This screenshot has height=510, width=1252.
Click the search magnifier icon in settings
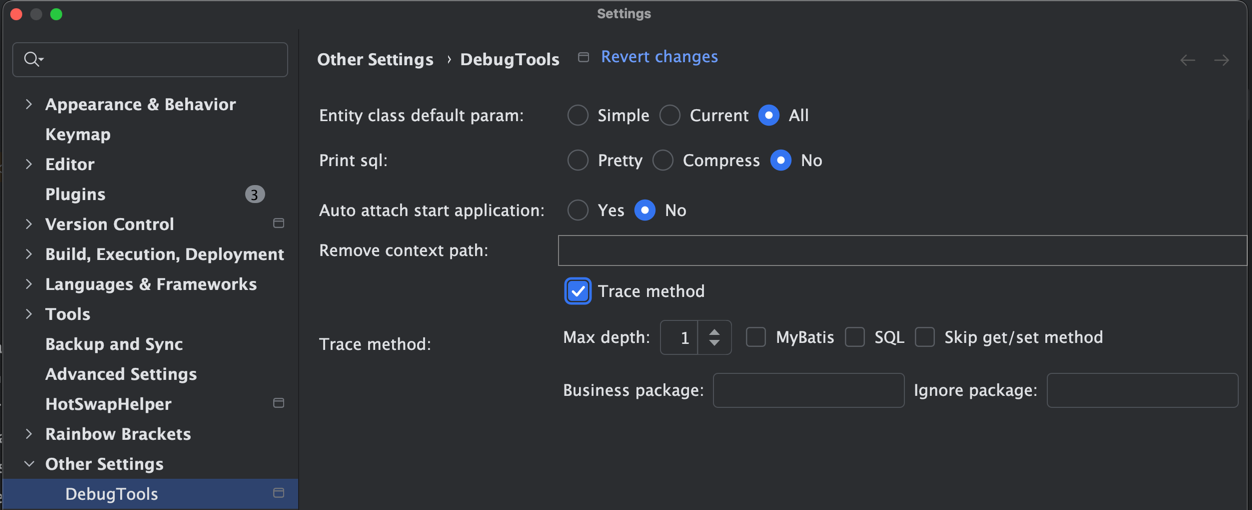[x=31, y=59]
